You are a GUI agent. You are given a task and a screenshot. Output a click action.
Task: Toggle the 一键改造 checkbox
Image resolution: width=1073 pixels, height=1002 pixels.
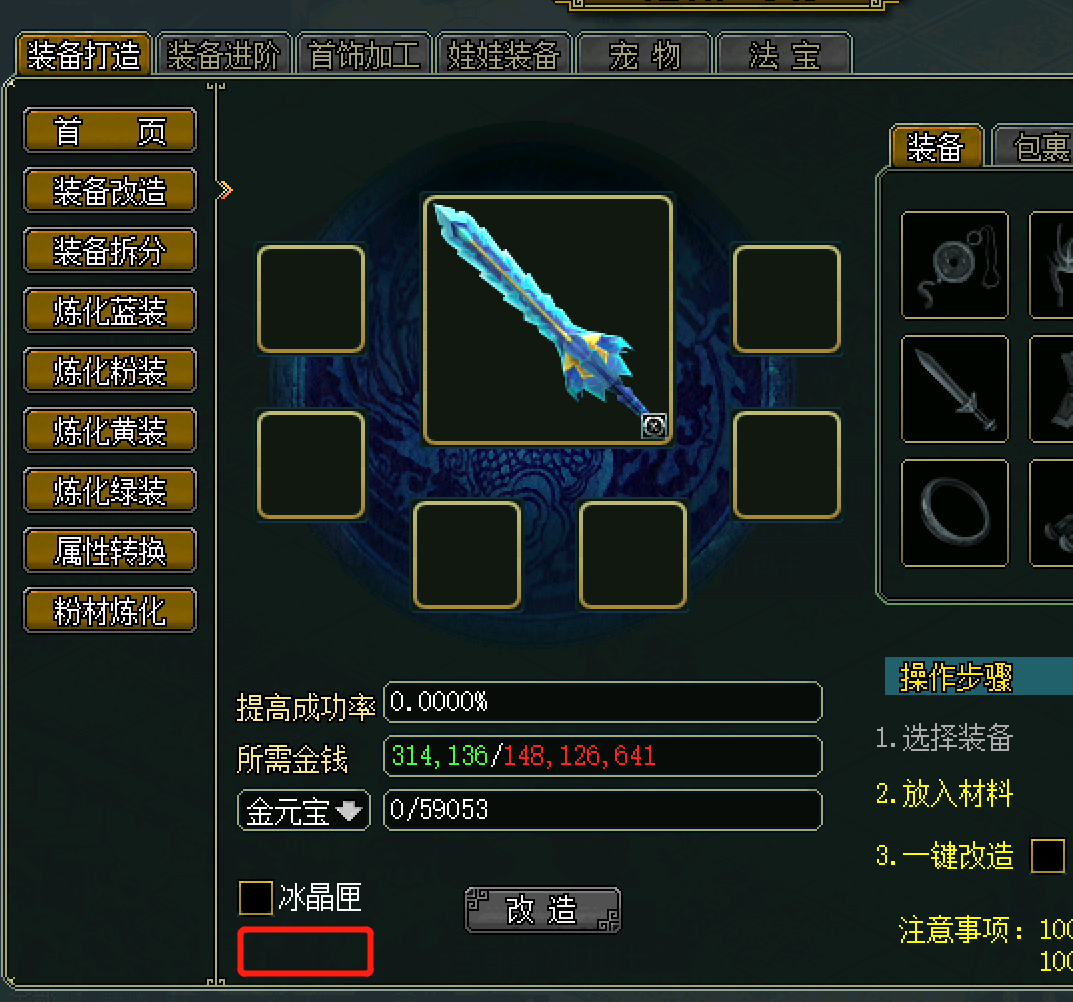[1048, 856]
